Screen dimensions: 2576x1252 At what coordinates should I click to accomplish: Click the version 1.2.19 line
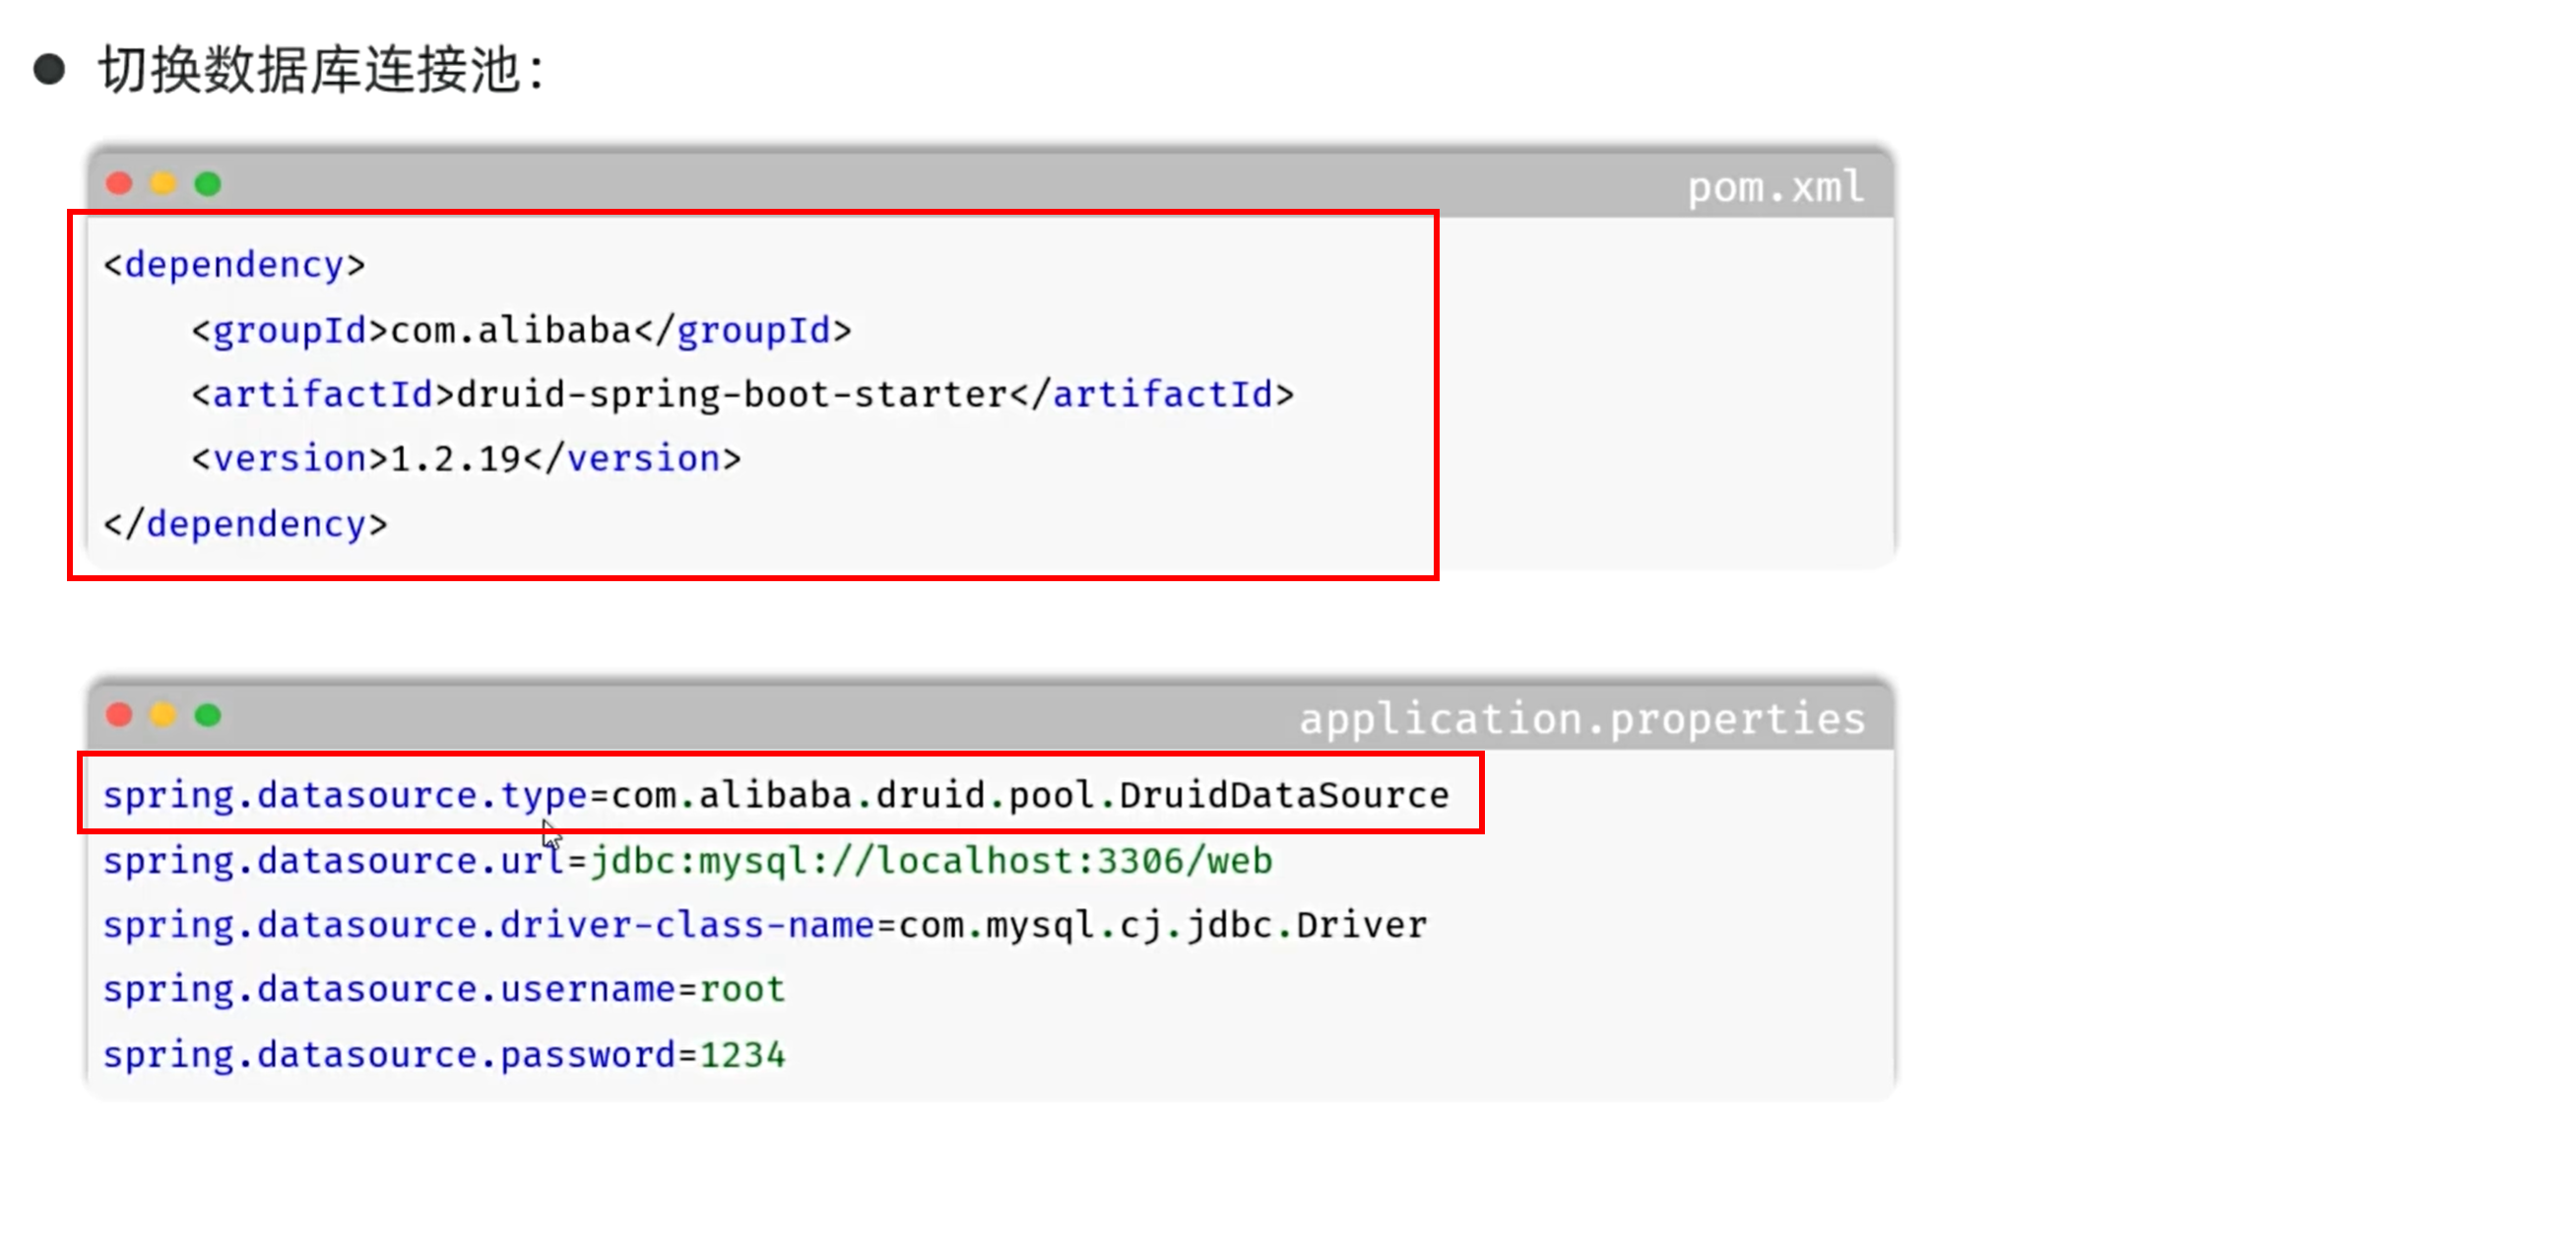(x=466, y=459)
